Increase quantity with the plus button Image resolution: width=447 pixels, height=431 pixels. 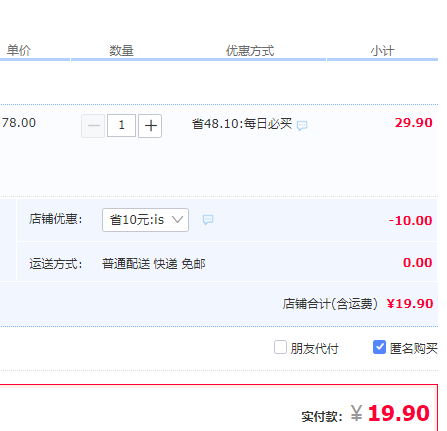(150, 126)
